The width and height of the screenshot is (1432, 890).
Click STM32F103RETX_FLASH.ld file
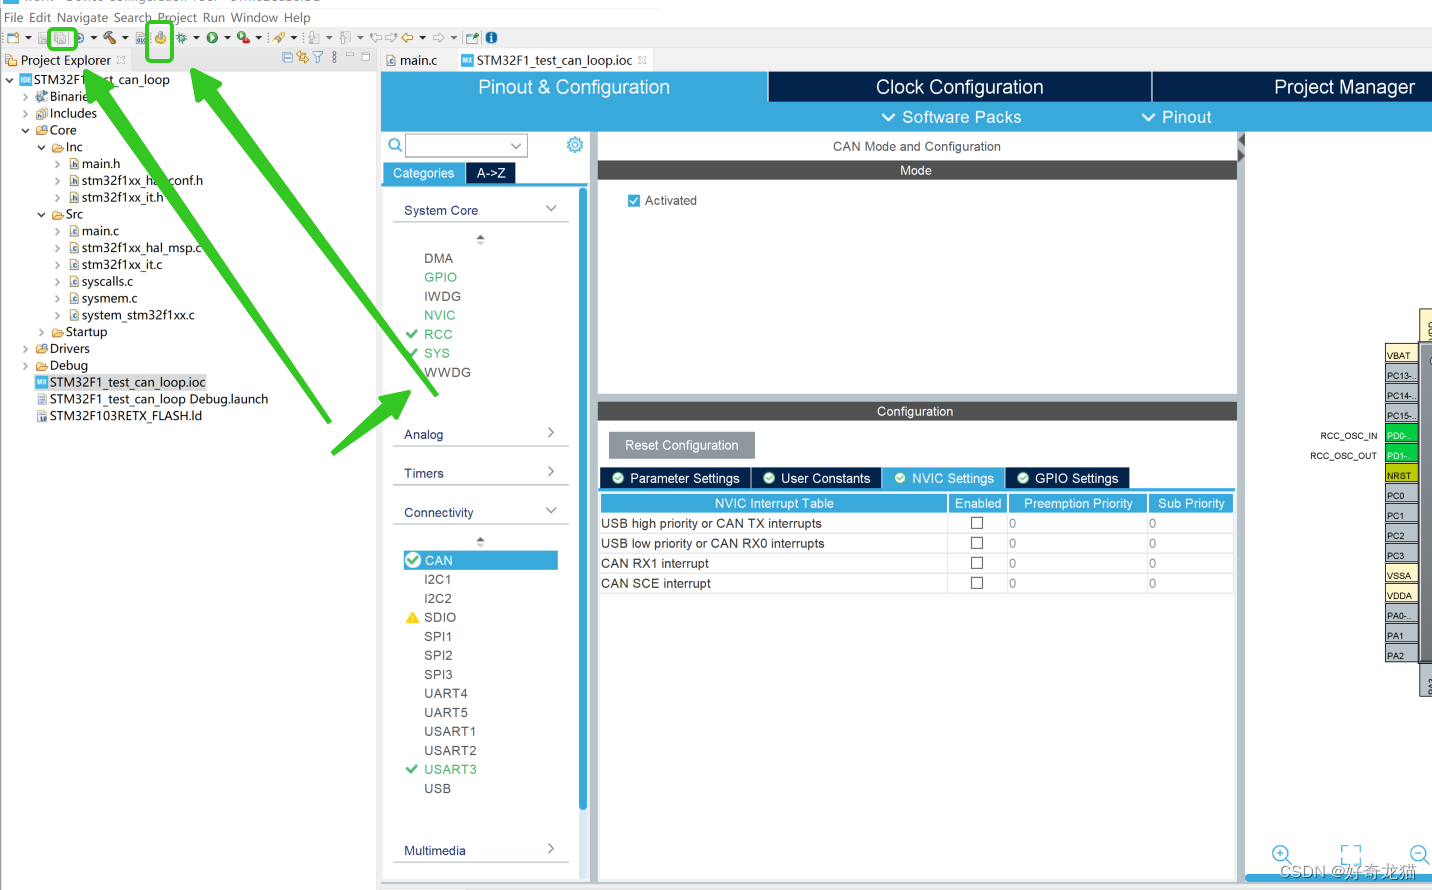tap(126, 416)
